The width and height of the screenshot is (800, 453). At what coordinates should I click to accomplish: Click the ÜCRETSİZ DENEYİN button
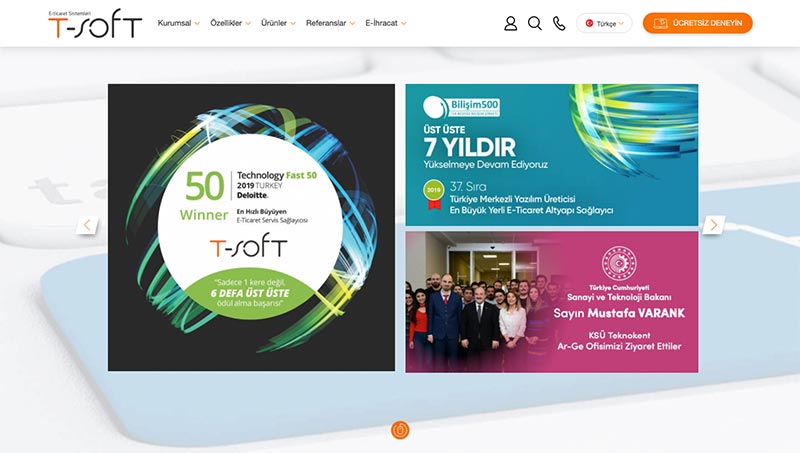tap(697, 23)
